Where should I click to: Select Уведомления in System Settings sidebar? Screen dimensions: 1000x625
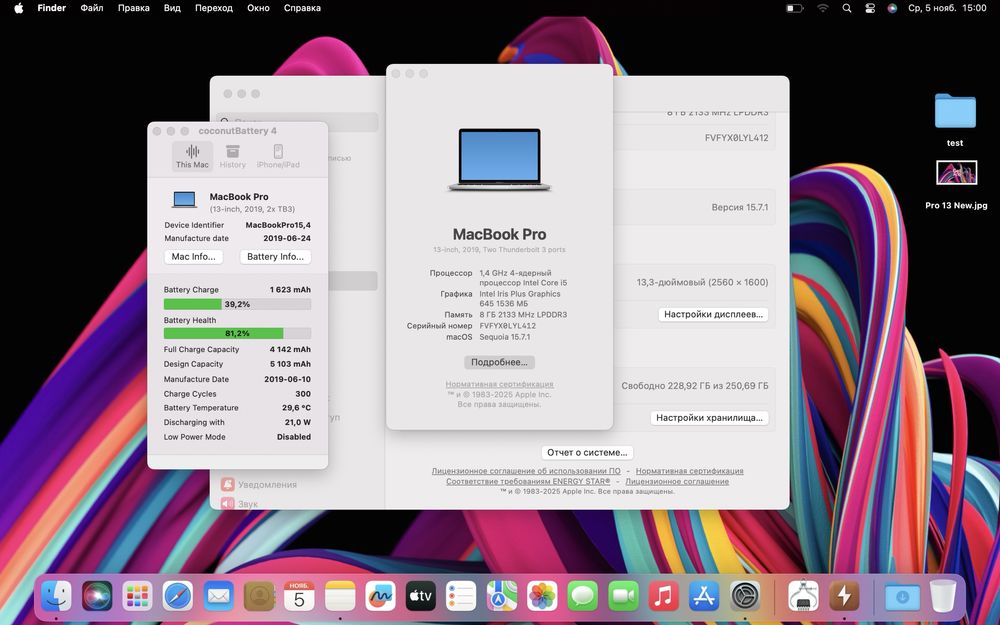tap(259, 485)
